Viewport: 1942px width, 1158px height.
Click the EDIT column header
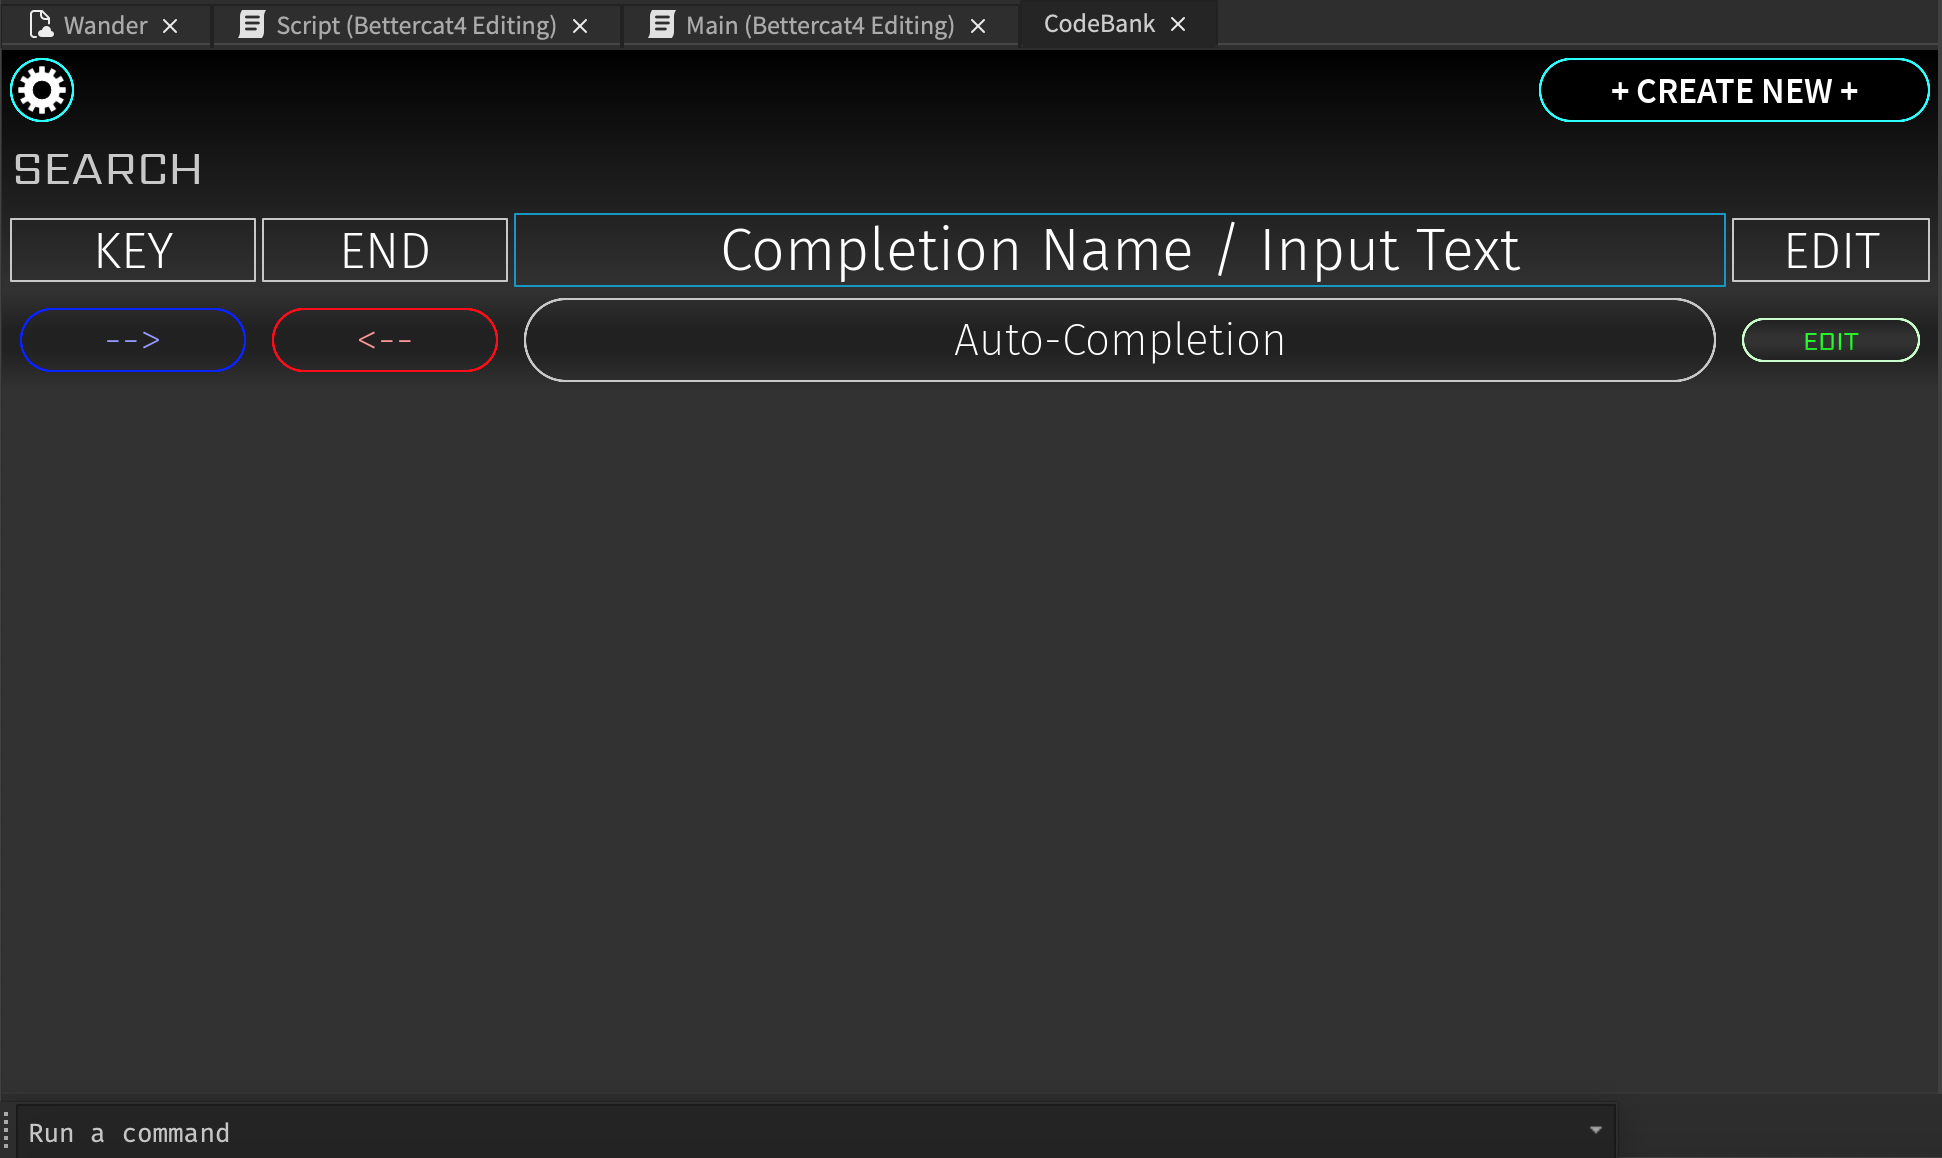click(1829, 250)
